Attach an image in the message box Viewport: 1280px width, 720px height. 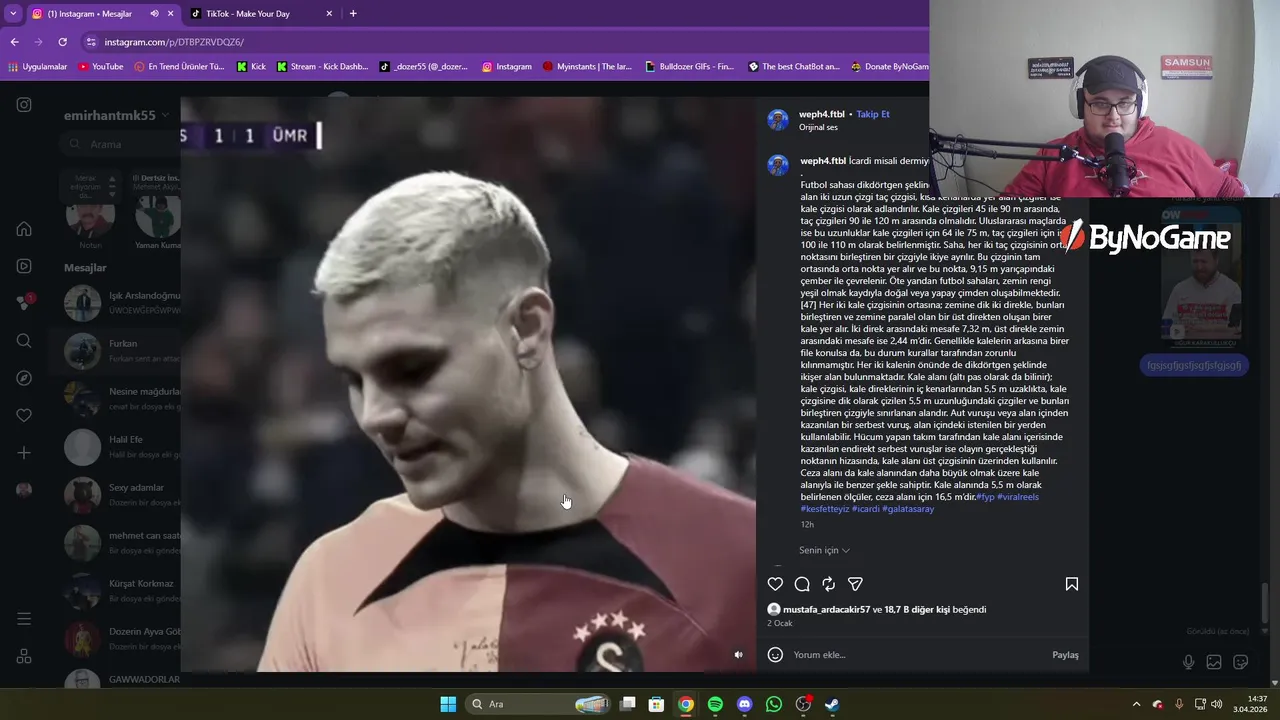coord(1214,662)
